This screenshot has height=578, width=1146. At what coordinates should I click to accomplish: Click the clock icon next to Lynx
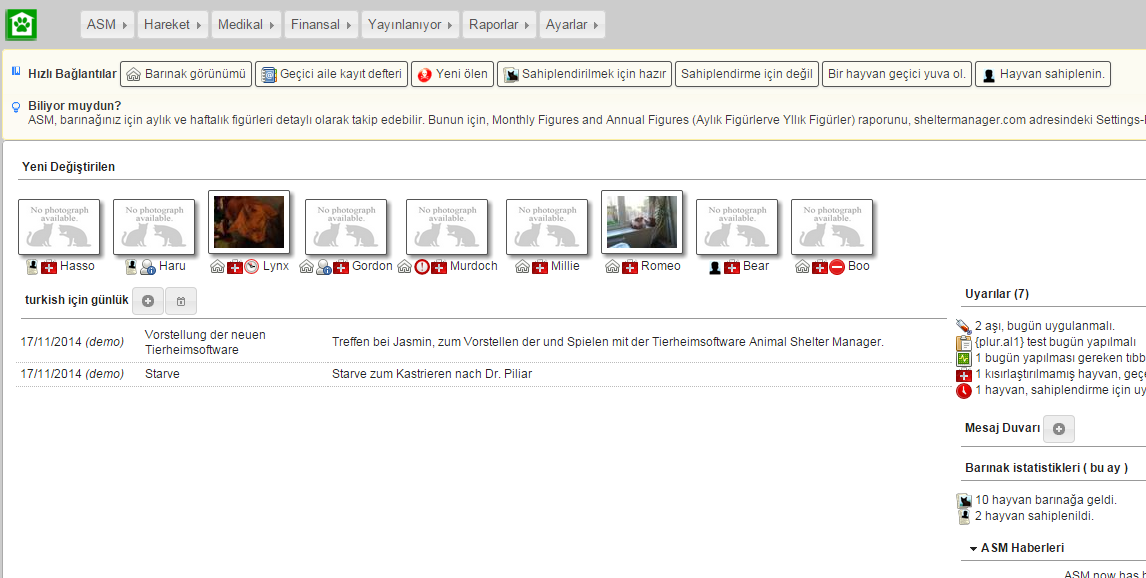pyautogui.click(x=251, y=267)
